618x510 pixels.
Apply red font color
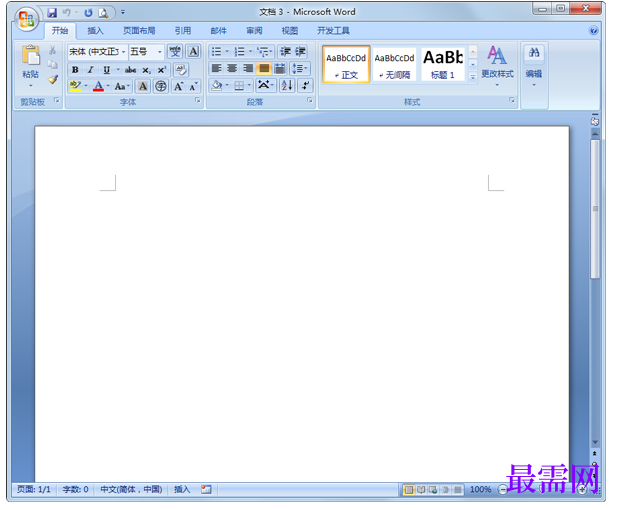(98, 86)
